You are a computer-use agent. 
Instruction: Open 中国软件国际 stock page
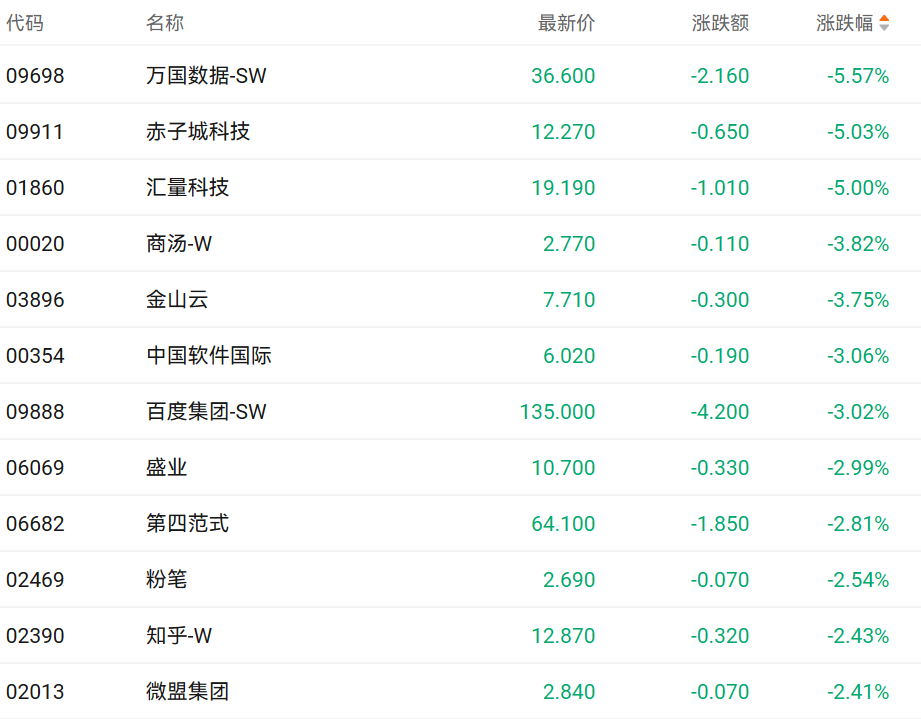(x=209, y=356)
